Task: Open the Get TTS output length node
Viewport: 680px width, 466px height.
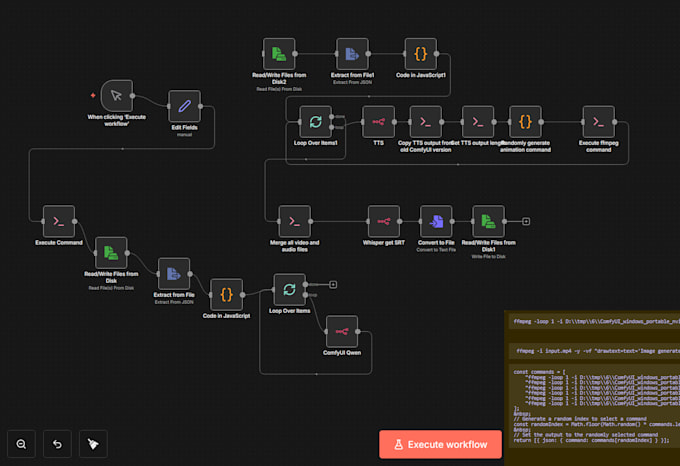Action: [478, 122]
